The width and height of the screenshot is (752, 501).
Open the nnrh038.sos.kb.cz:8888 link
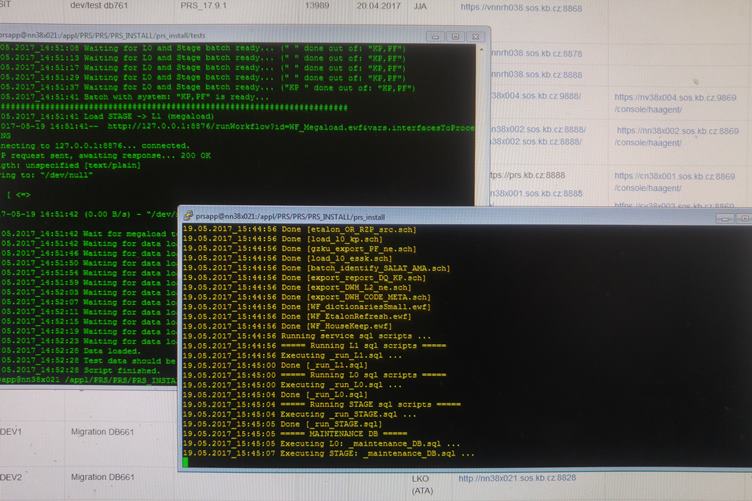click(537, 74)
